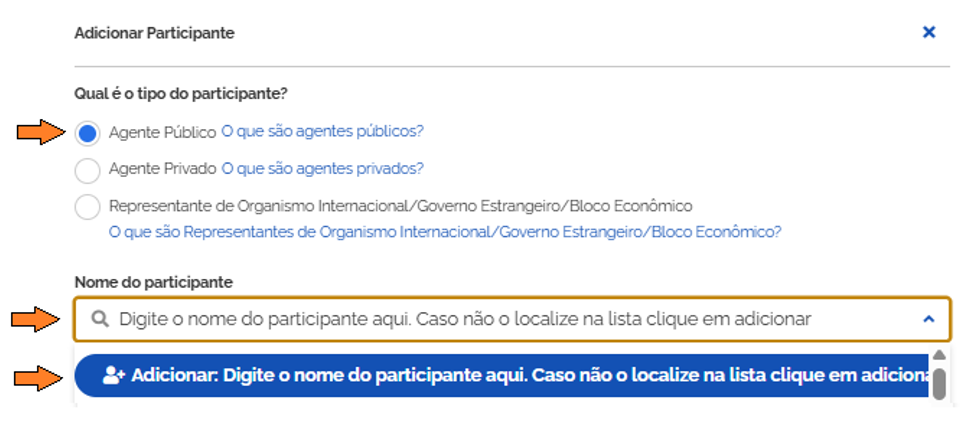Collapse the participant list chevron
966x432 pixels.
coord(928,319)
